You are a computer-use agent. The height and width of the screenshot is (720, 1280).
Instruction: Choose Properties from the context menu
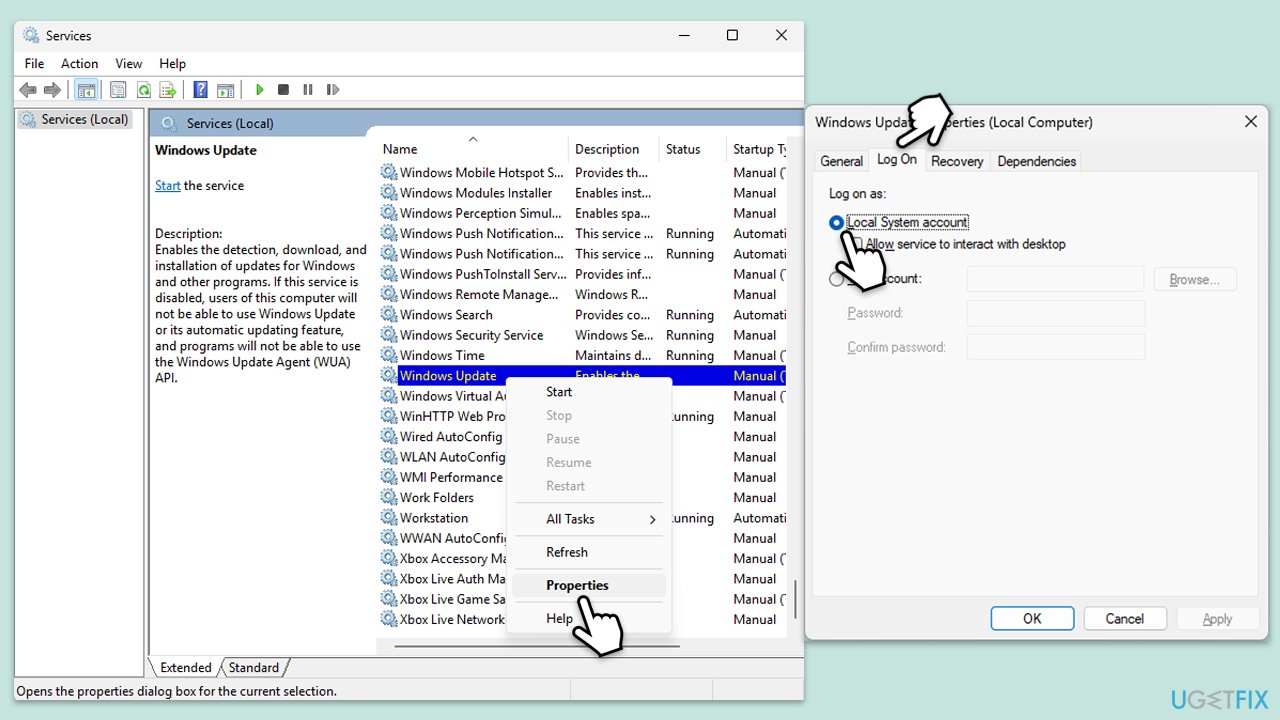coord(577,585)
